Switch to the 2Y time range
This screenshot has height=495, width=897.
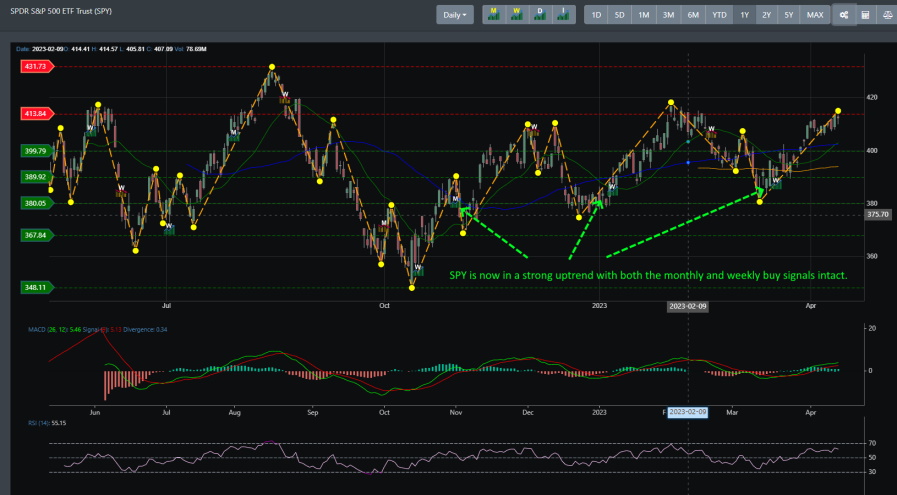pos(767,15)
